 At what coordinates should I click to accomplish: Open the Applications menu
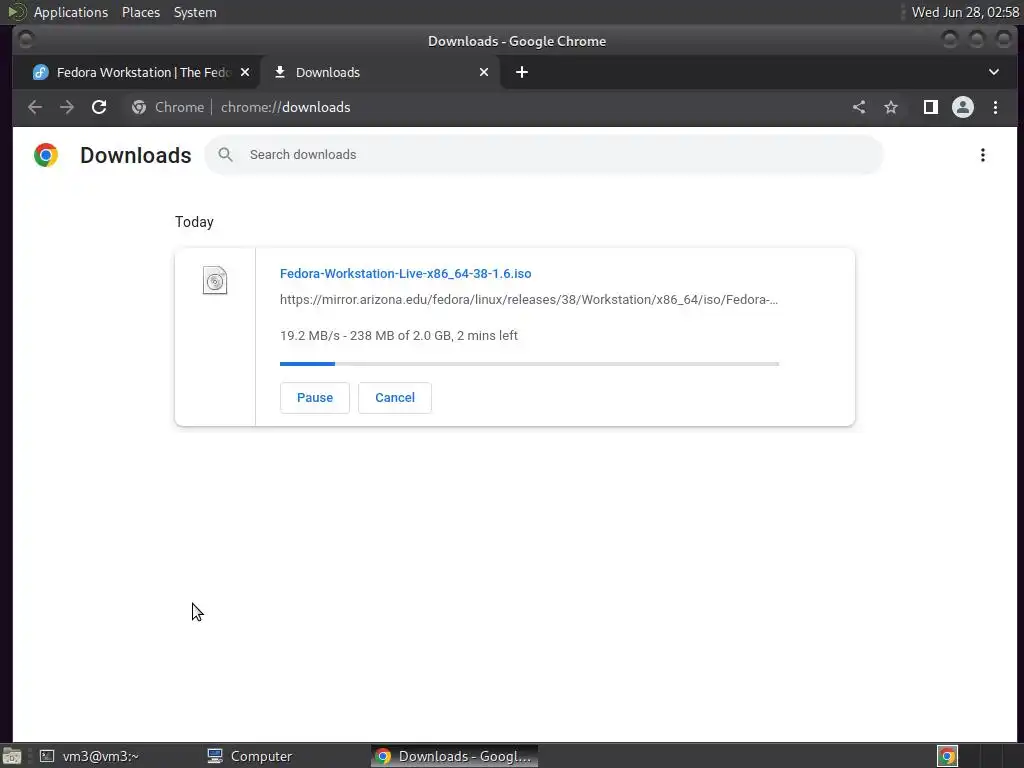pyautogui.click(x=71, y=12)
